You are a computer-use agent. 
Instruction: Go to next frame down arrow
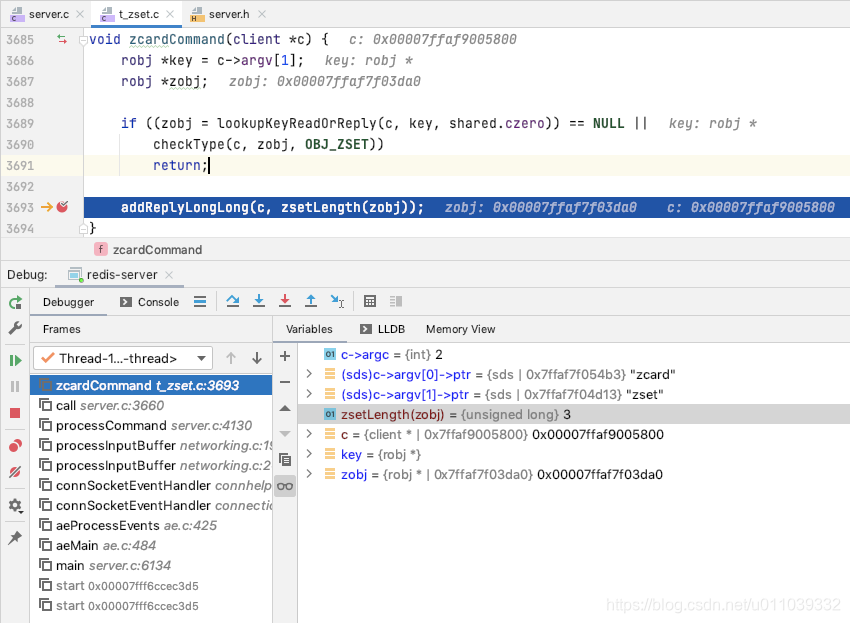click(257, 358)
